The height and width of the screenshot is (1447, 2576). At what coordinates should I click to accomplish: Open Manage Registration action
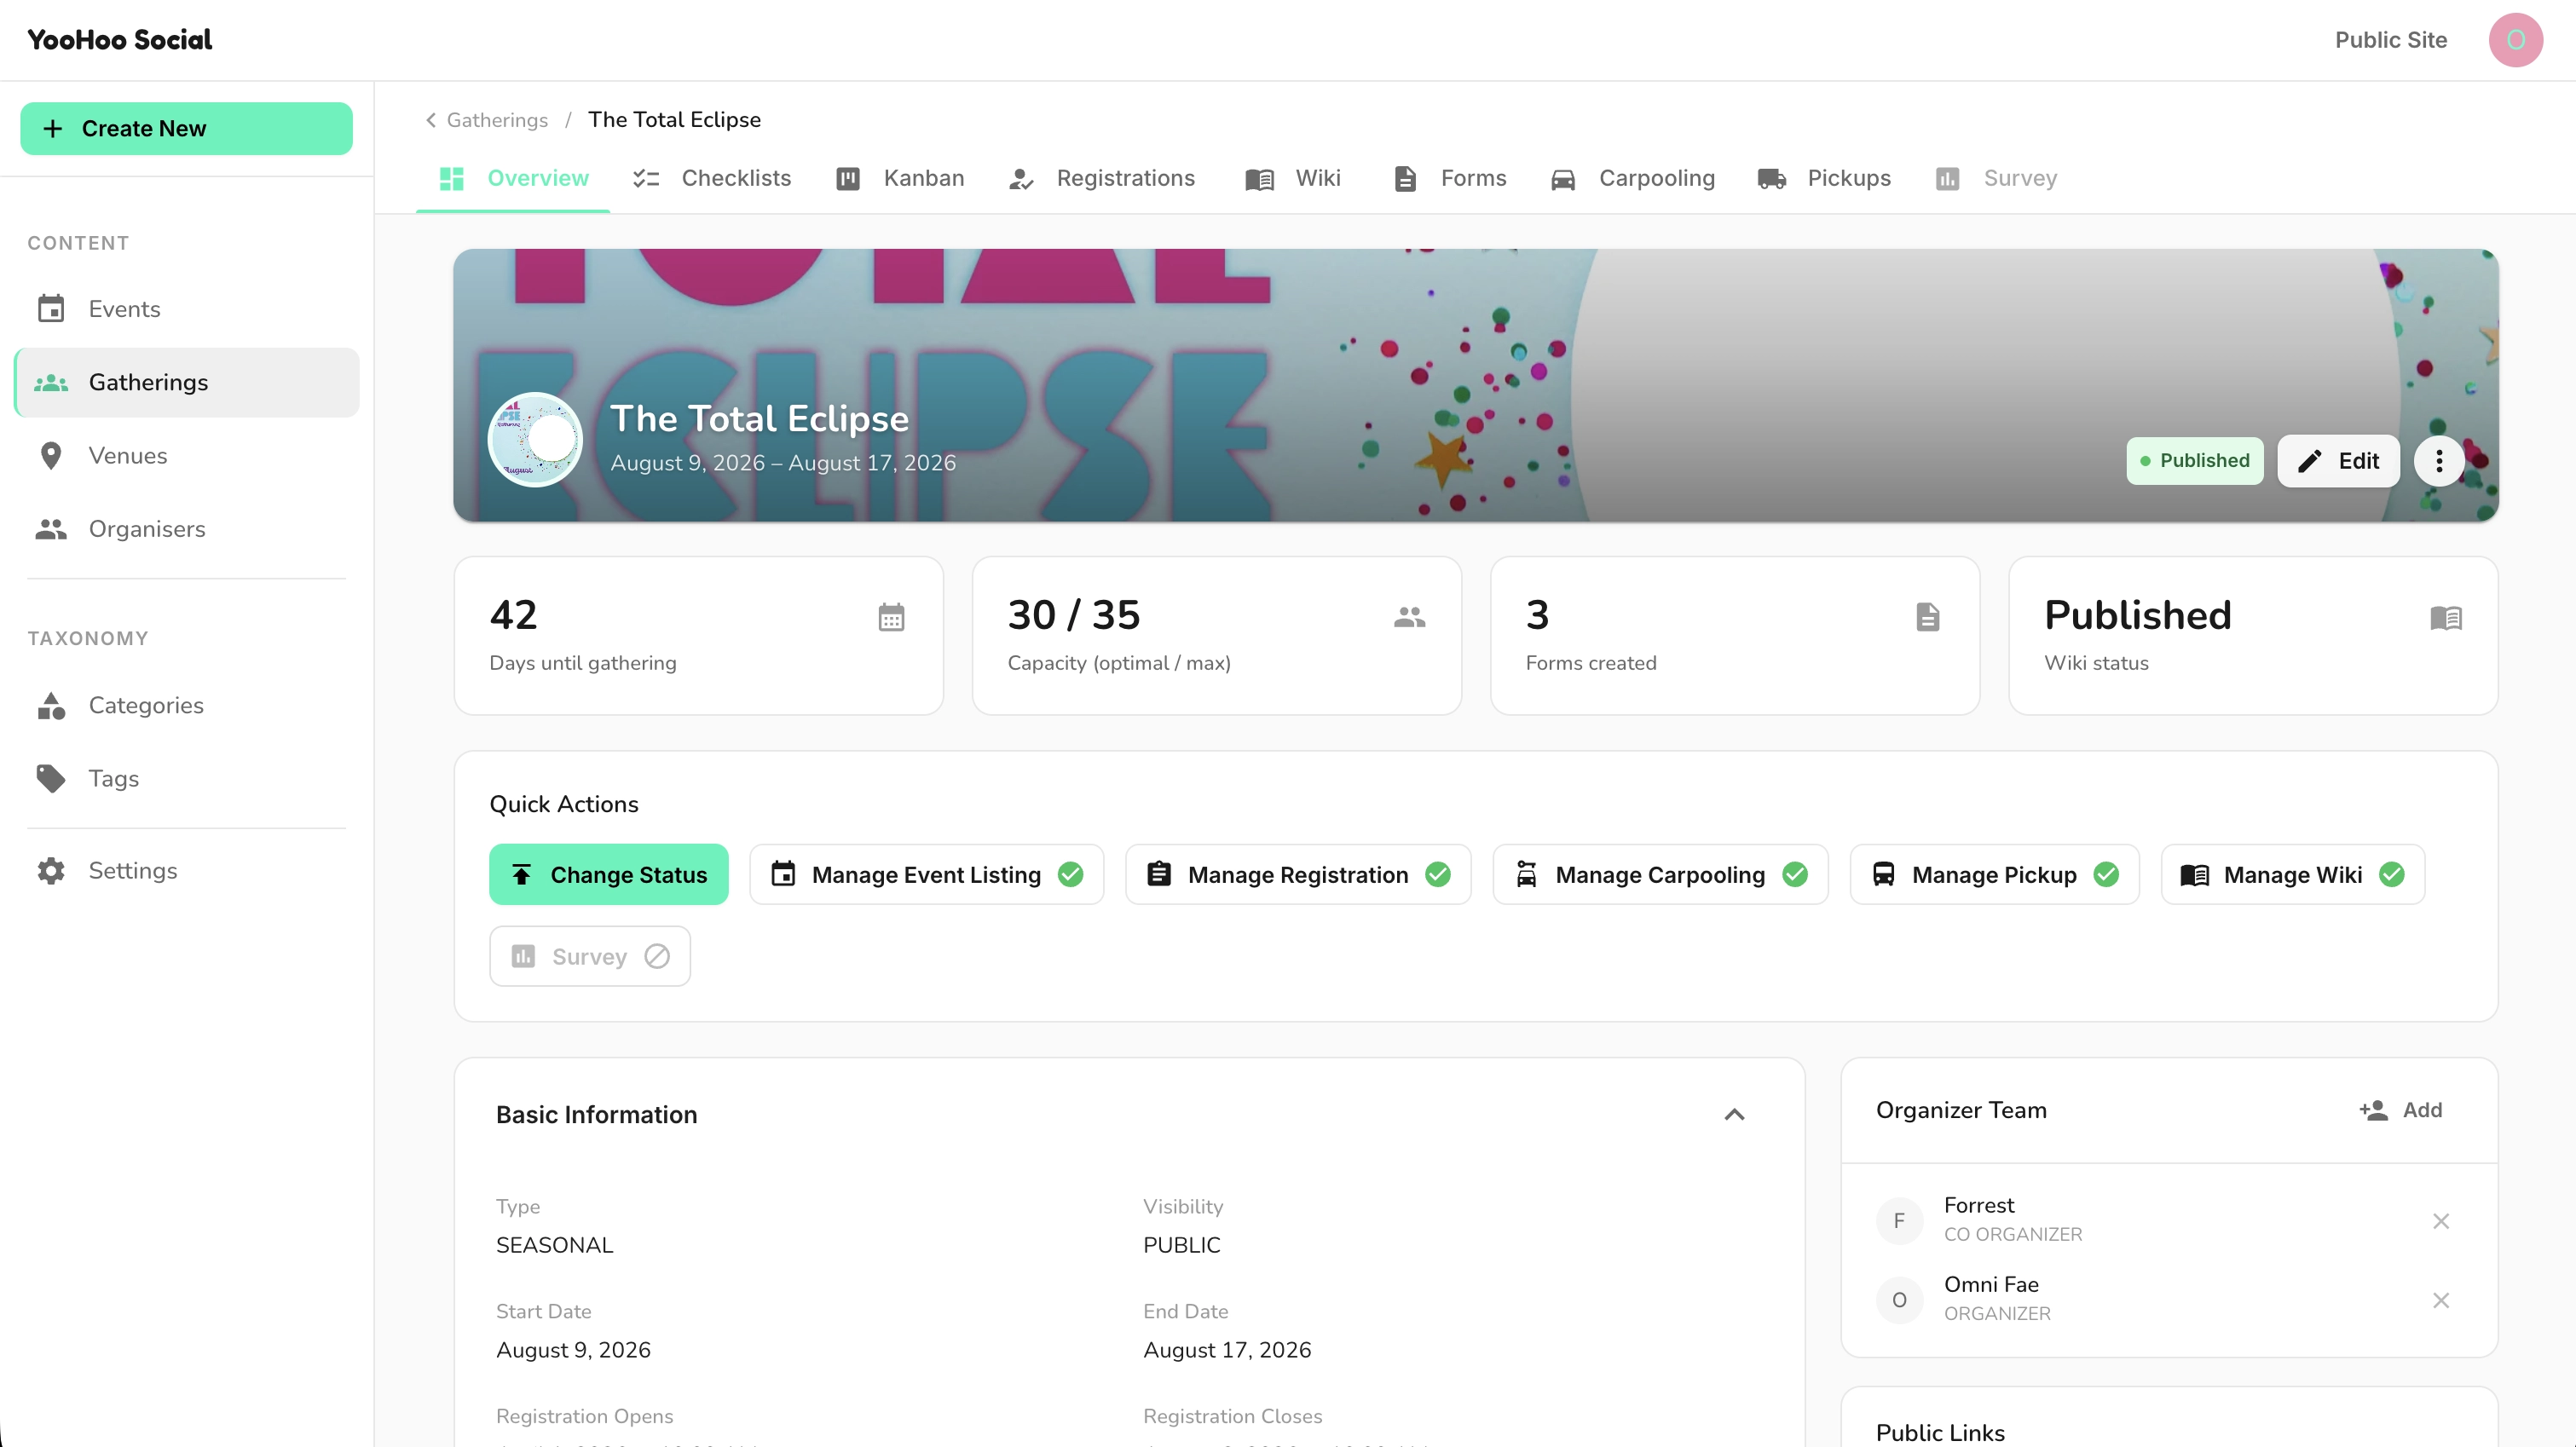click(x=1297, y=874)
